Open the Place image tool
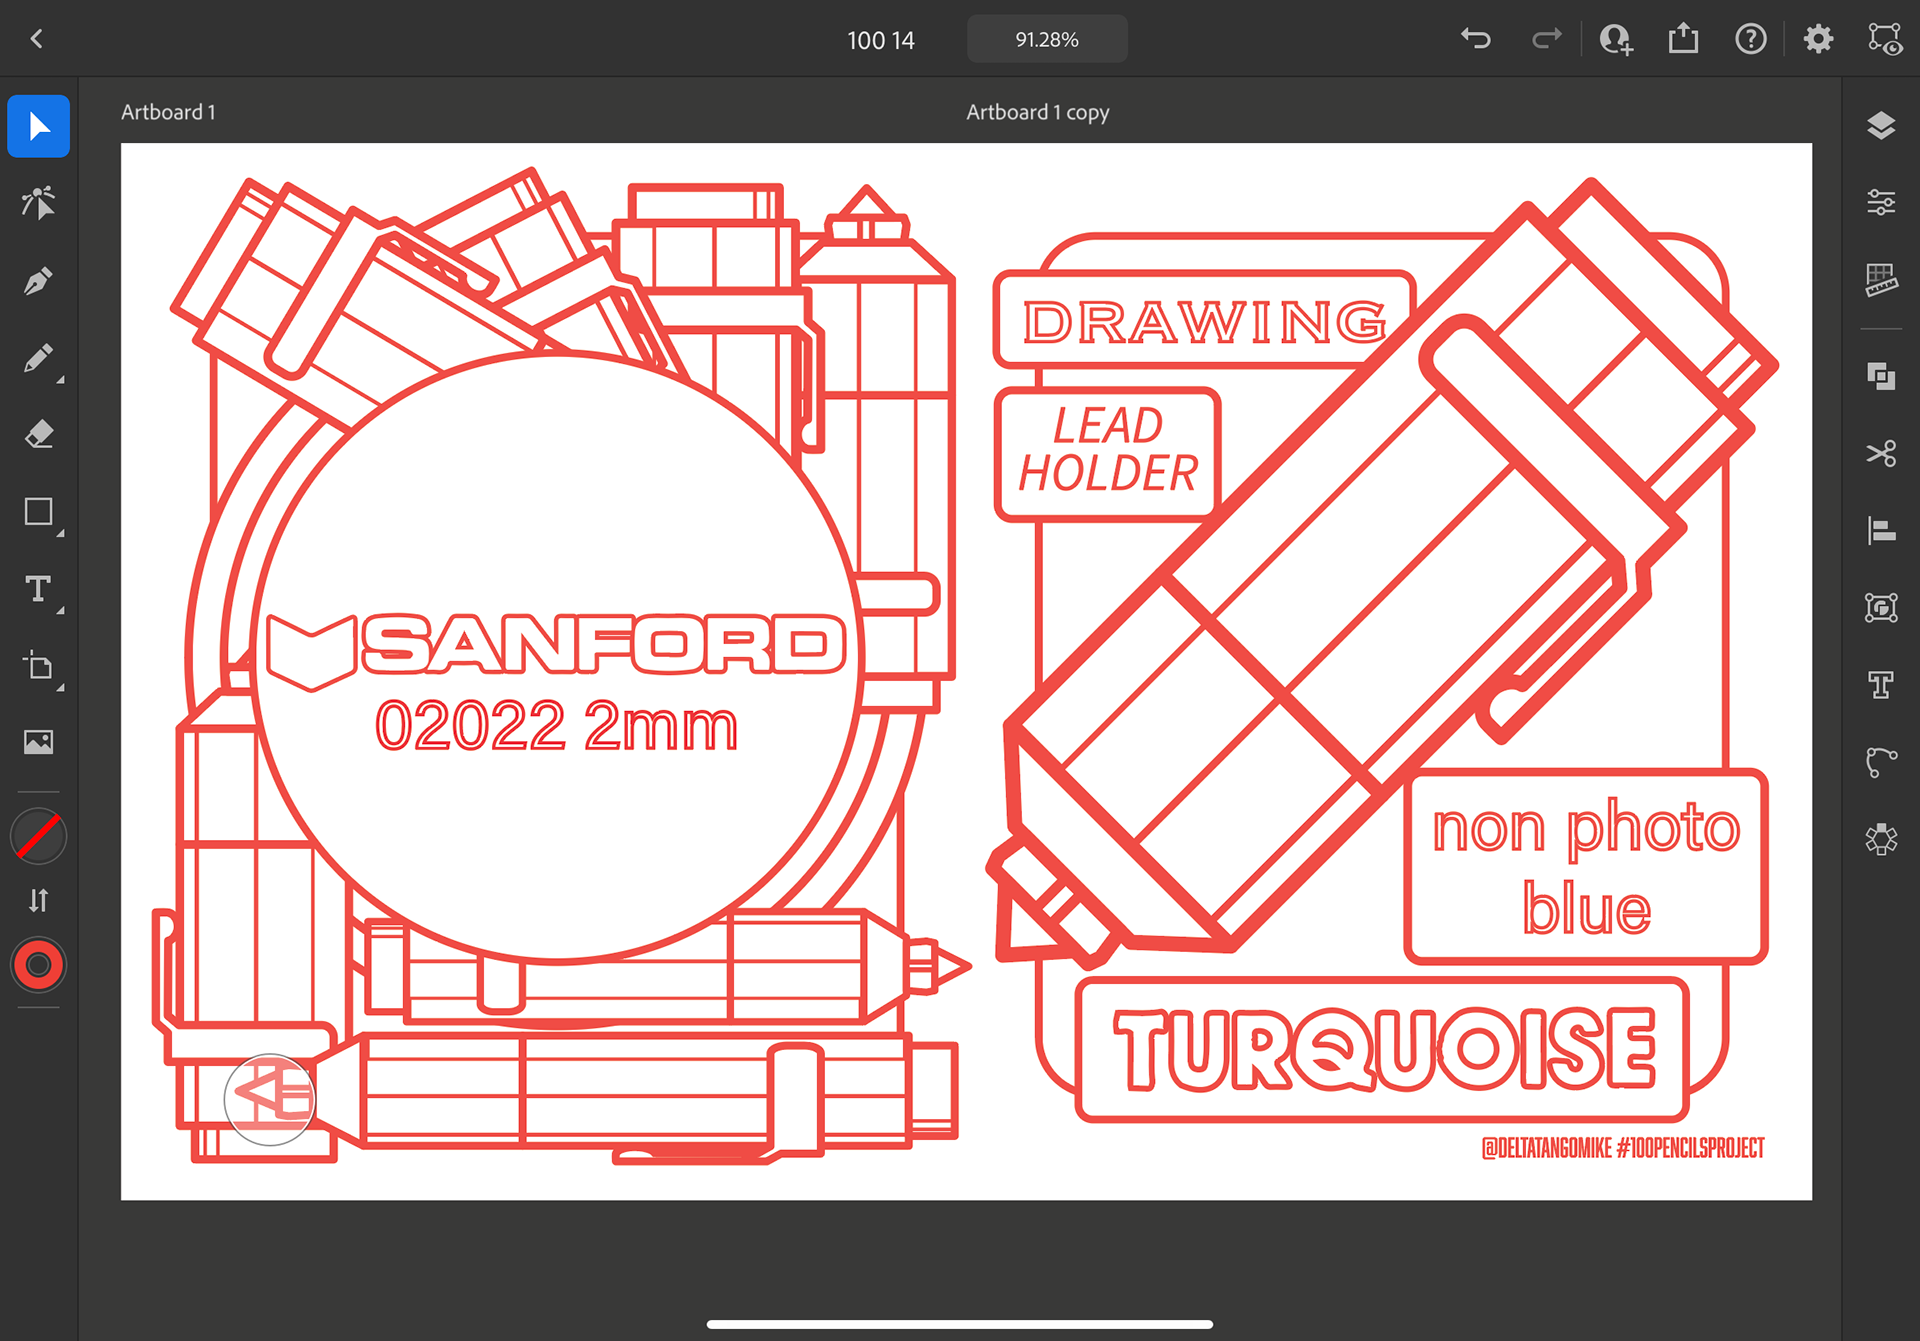Image resolution: width=1920 pixels, height=1341 pixels. coord(38,742)
